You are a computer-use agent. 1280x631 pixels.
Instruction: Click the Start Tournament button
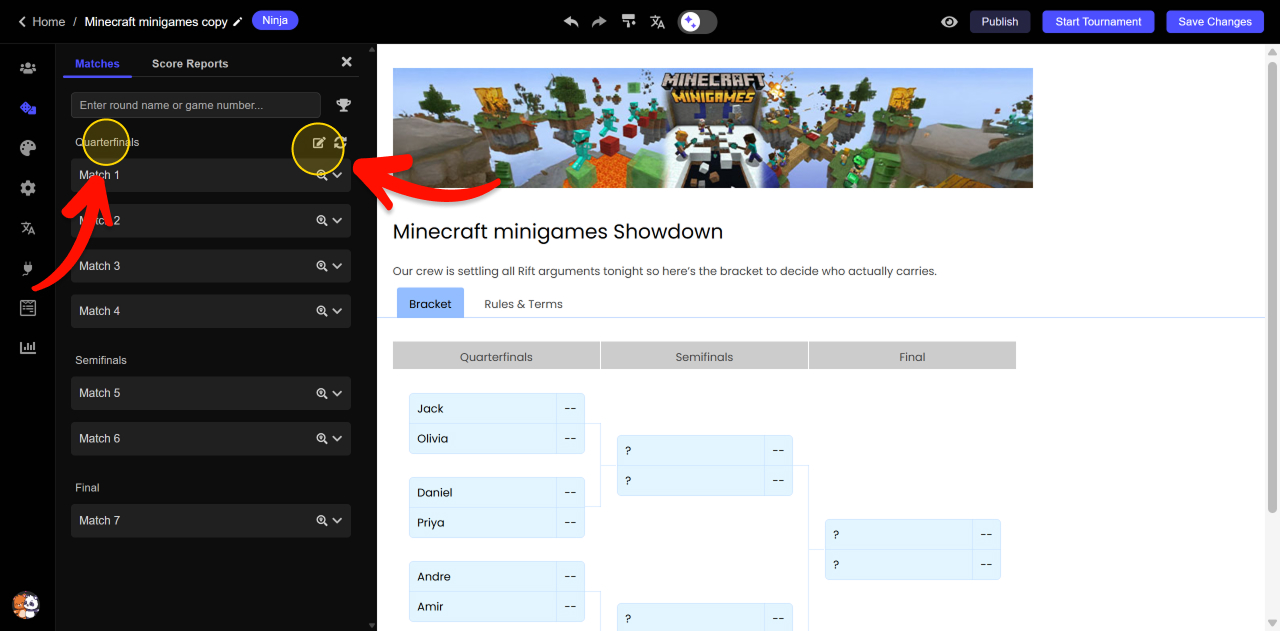[1098, 21]
